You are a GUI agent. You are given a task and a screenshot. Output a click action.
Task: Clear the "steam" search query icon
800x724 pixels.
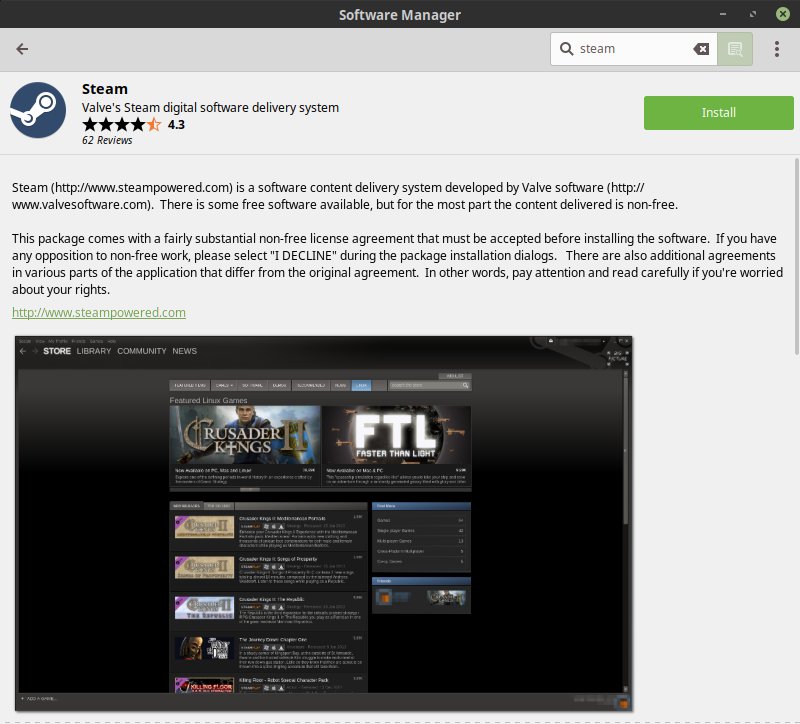(x=701, y=48)
